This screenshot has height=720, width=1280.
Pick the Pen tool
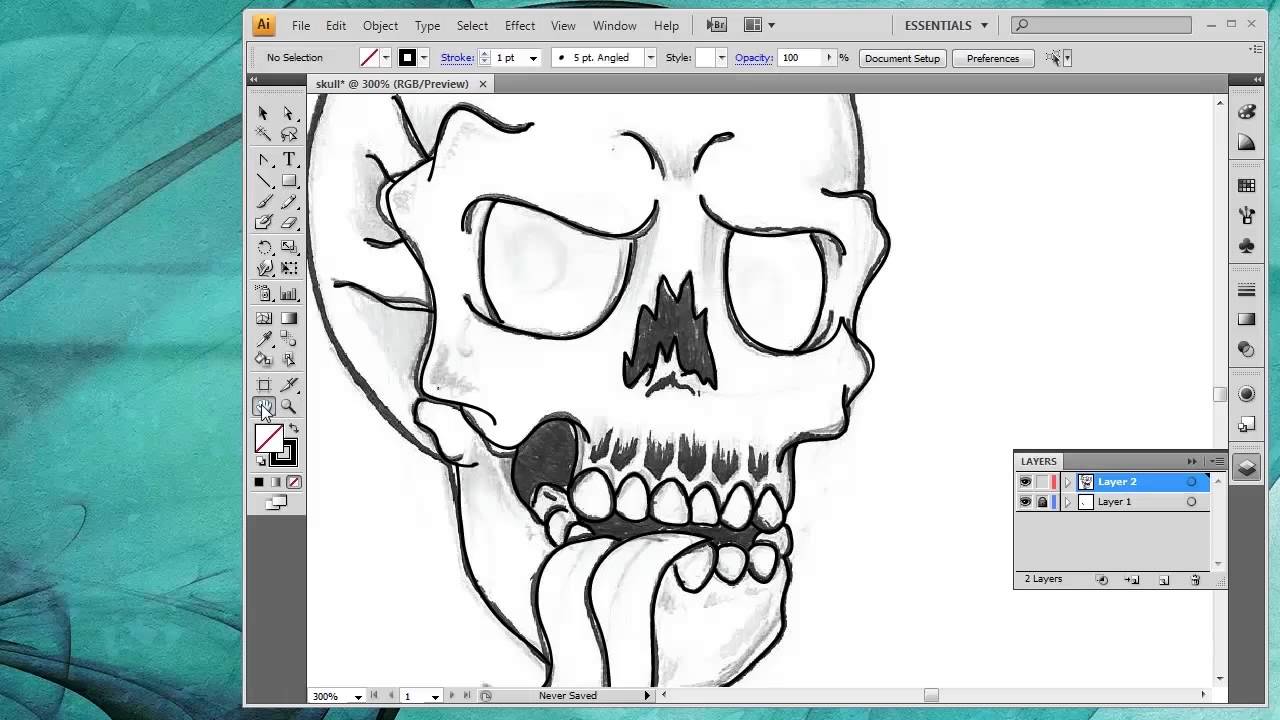click(263, 159)
